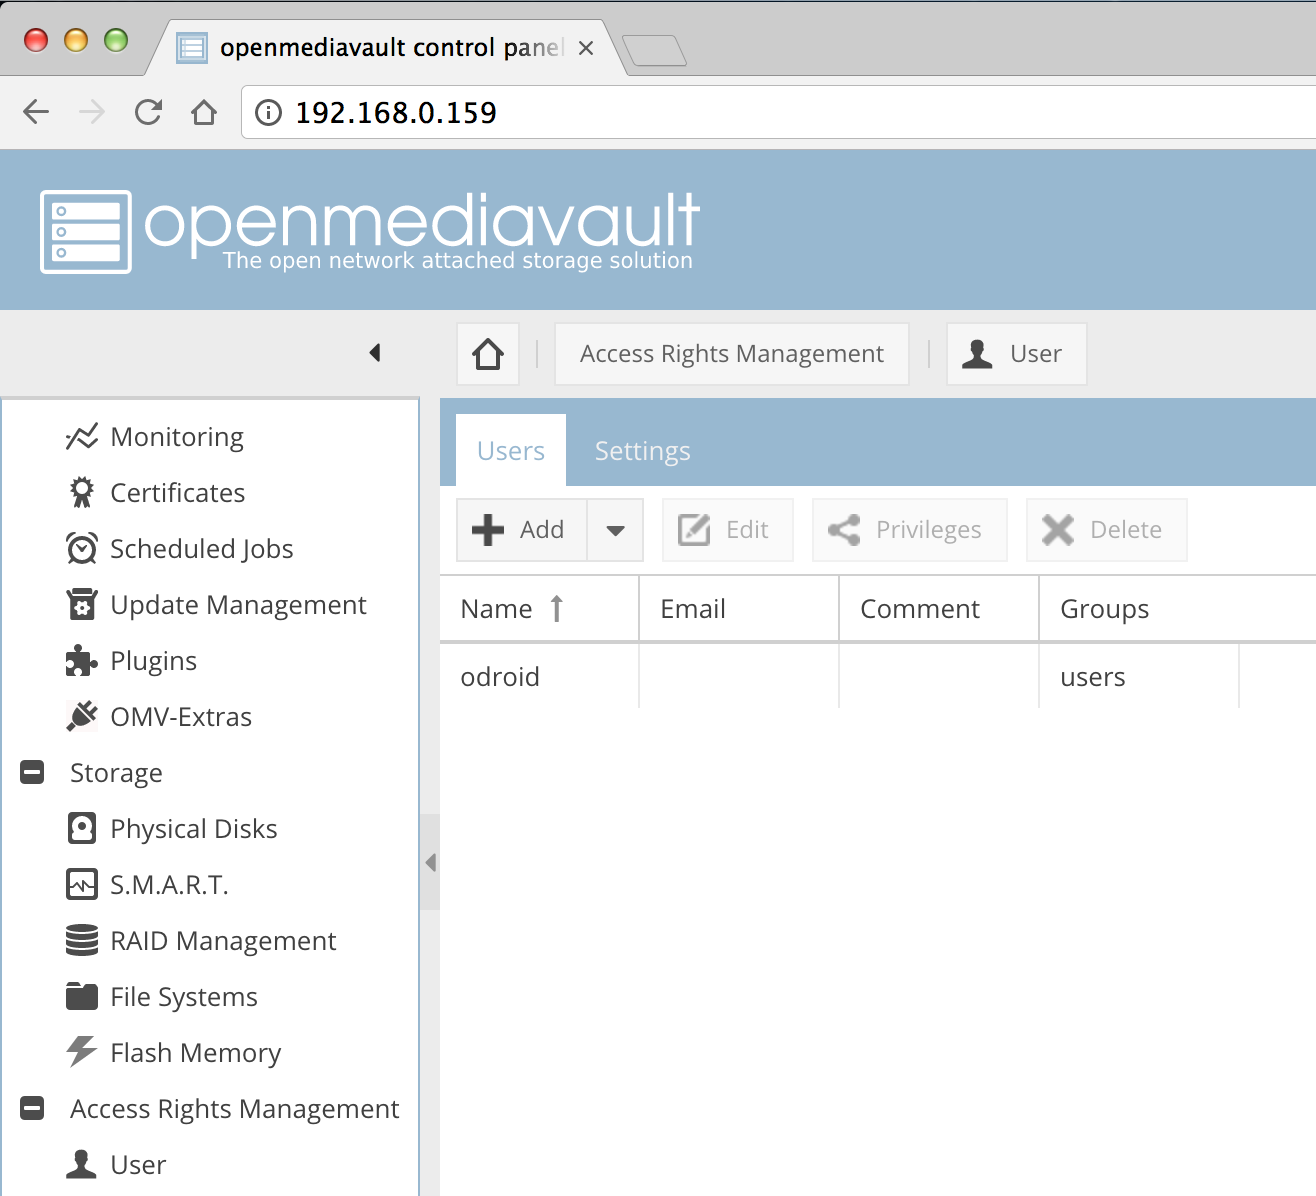The width and height of the screenshot is (1316, 1196).
Task: Open Plugins in the sidebar
Action: coord(154,661)
